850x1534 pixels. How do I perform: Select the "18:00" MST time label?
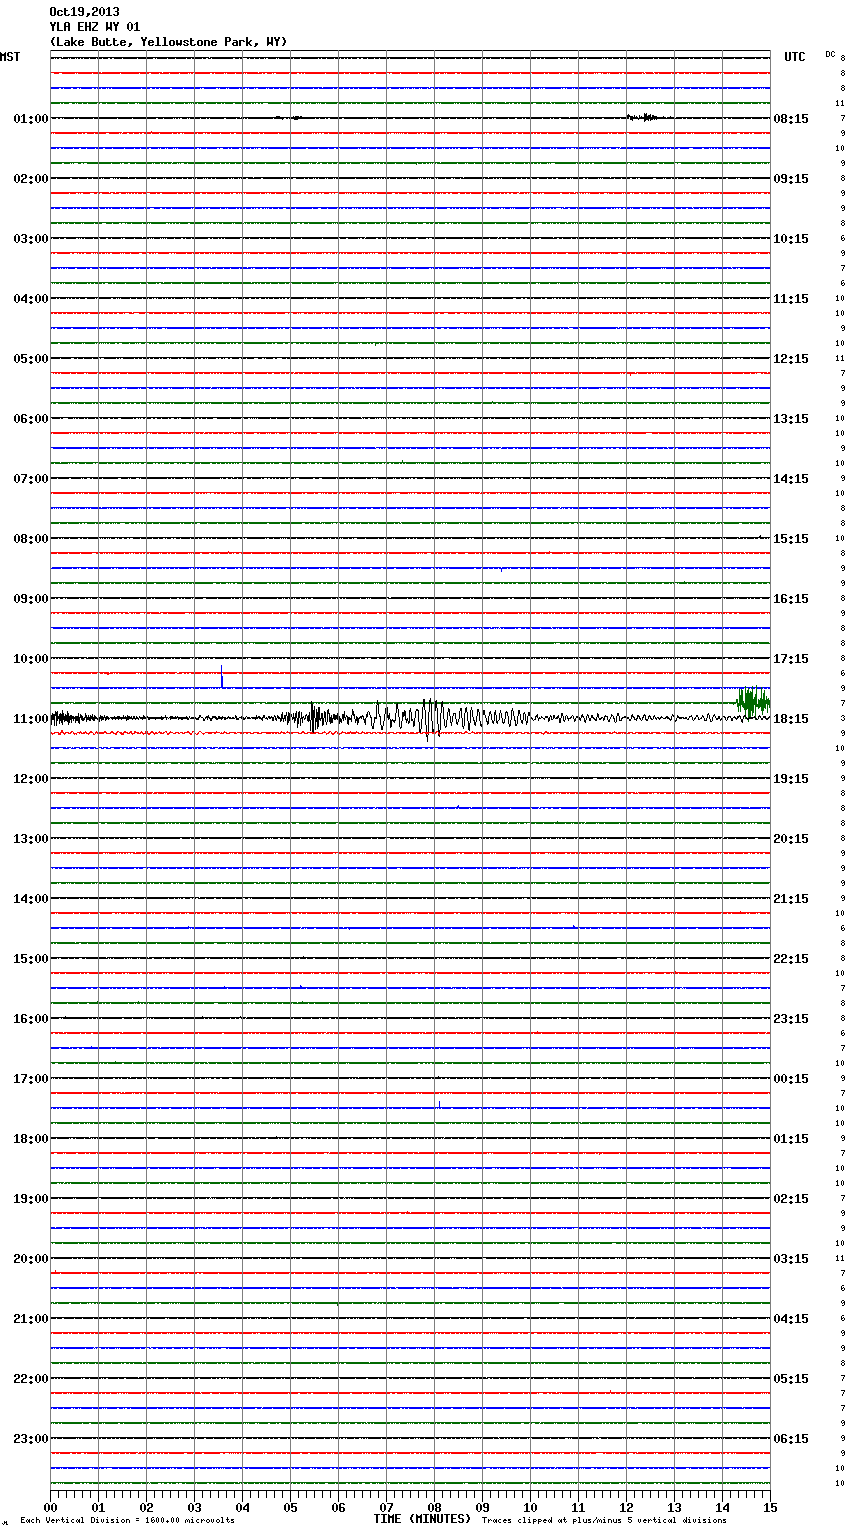pos(31,1139)
